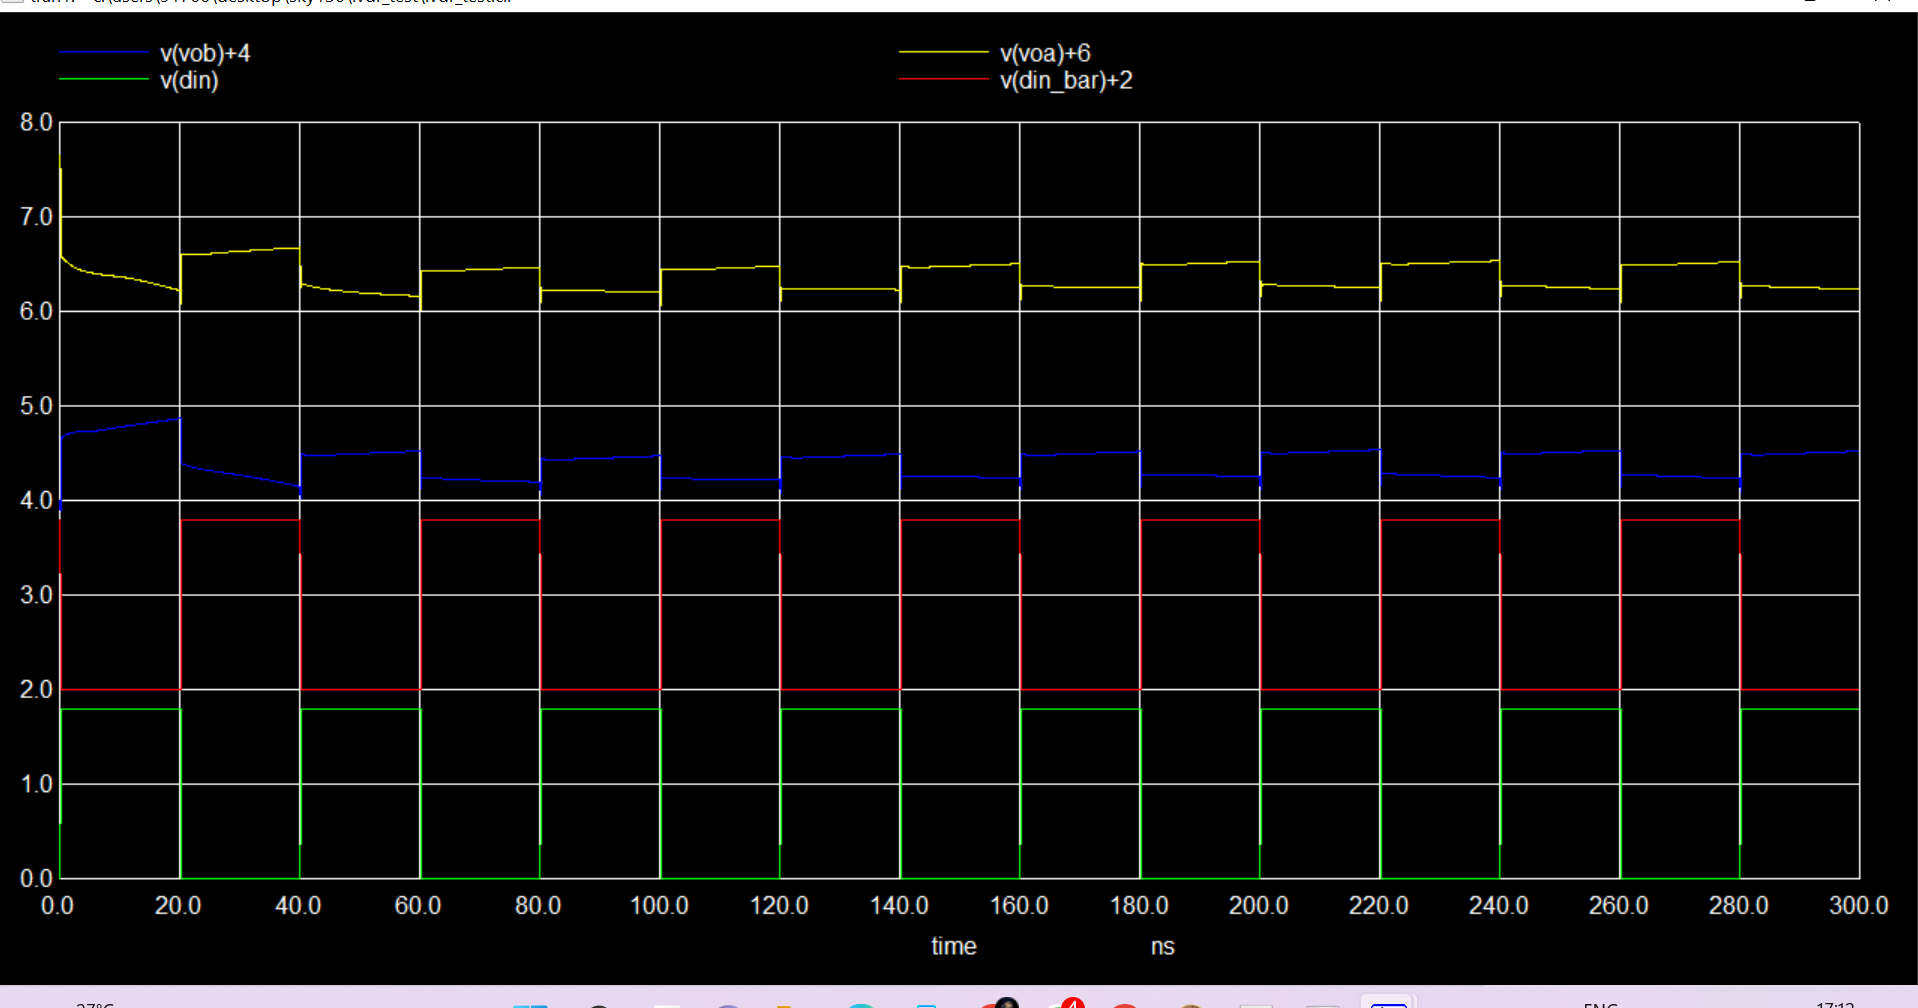This screenshot has width=1918, height=1008.
Task: Select the v(vob)+4 legend label
Action: coord(205,53)
